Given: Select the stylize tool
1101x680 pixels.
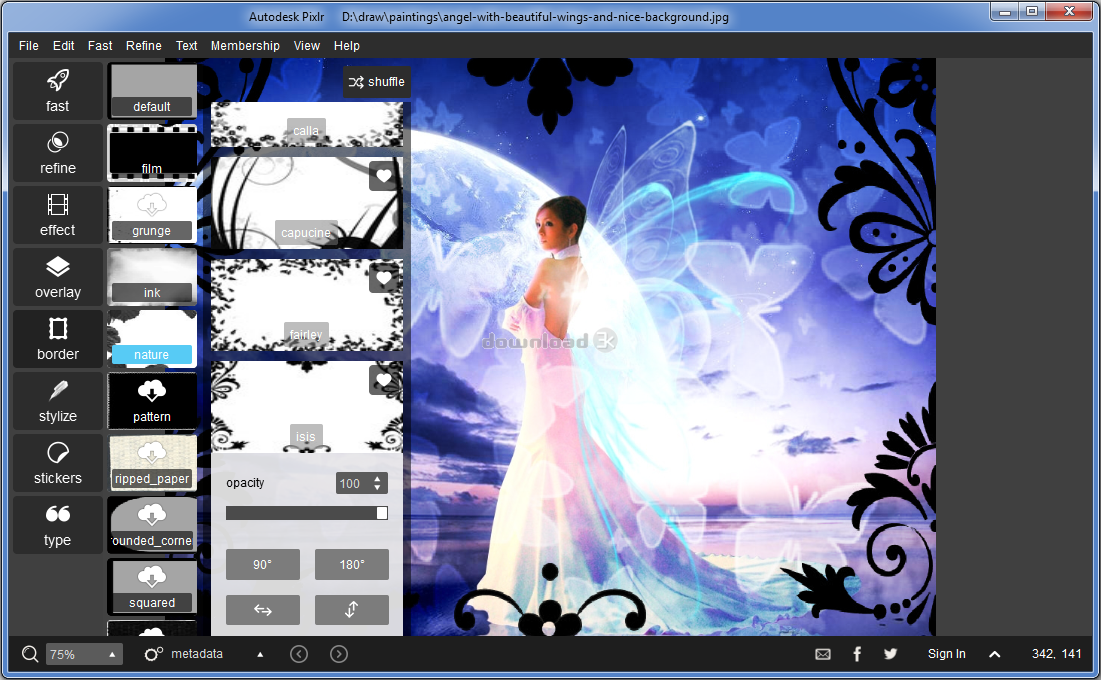Looking at the screenshot, I should click(x=57, y=401).
